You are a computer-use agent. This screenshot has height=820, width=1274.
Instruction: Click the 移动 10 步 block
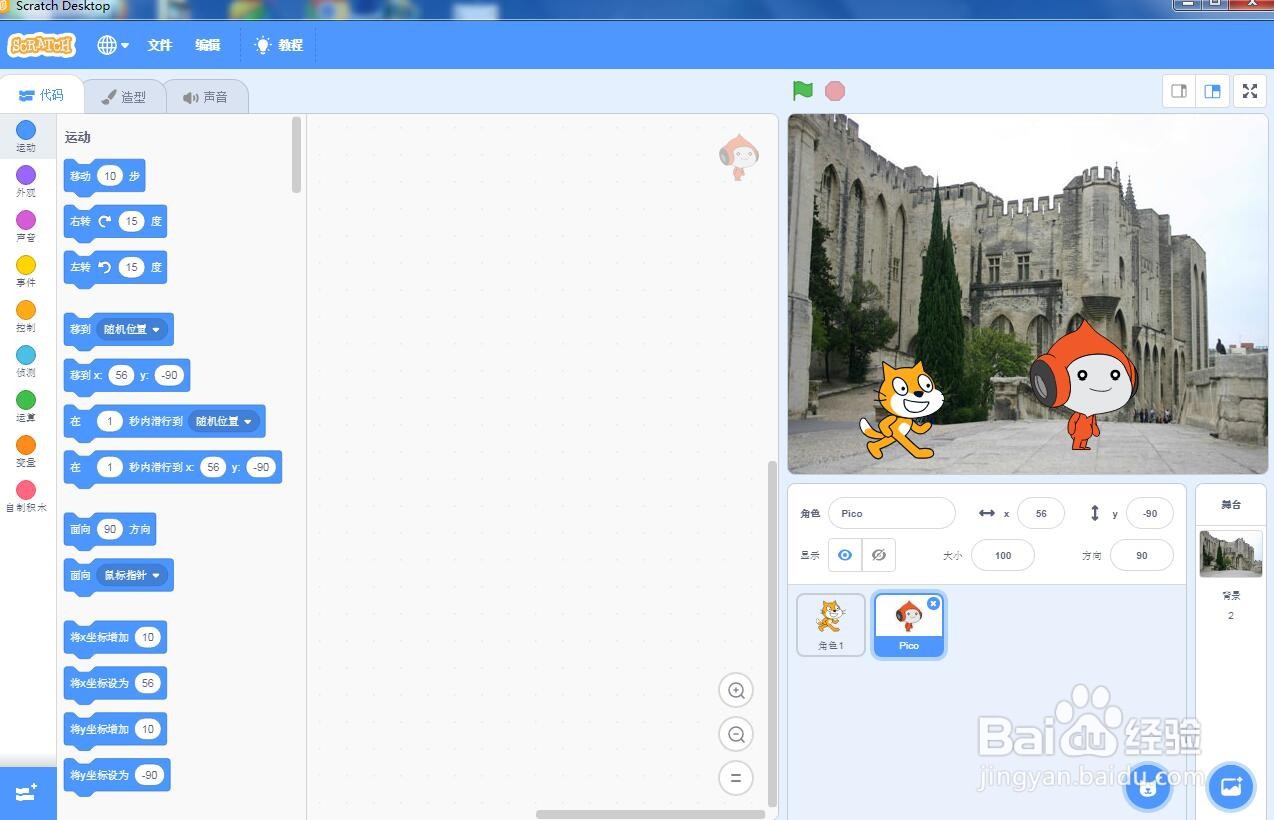tap(104, 176)
